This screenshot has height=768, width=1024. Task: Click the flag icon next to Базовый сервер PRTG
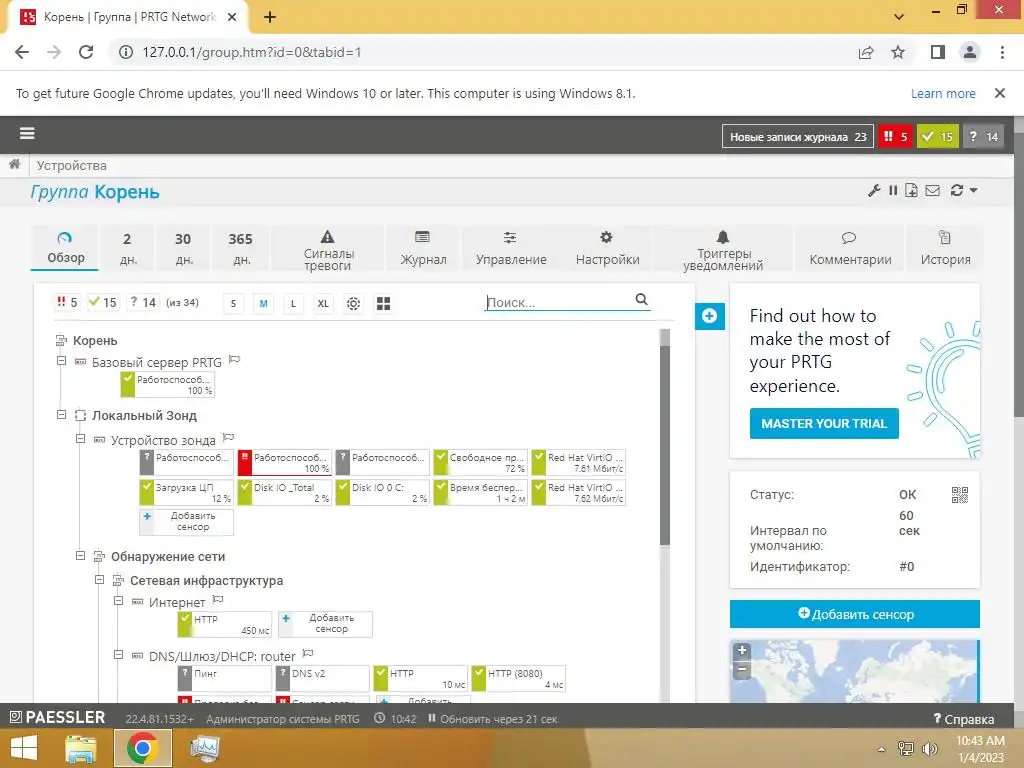pyautogui.click(x=234, y=359)
